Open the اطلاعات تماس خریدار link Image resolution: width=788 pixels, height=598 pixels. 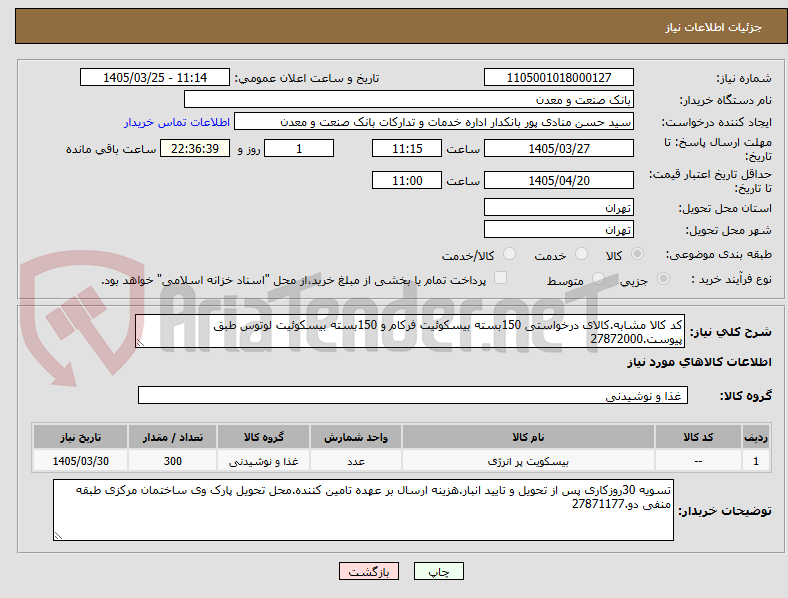[177, 122]
